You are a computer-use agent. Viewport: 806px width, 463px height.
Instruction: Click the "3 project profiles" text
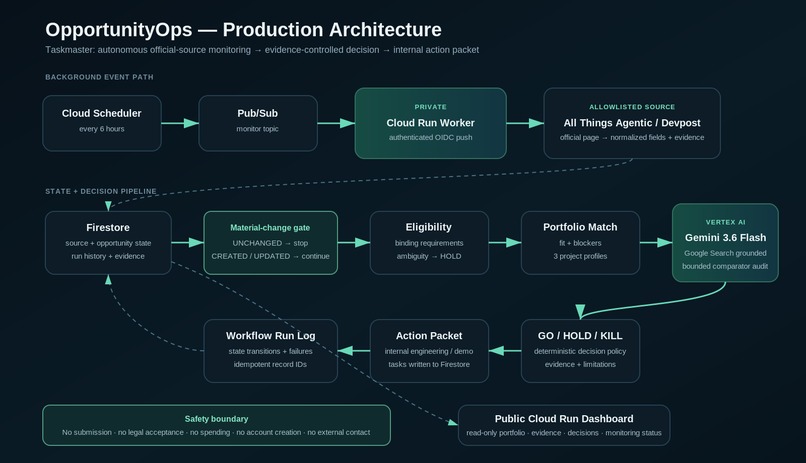(580, 256)
